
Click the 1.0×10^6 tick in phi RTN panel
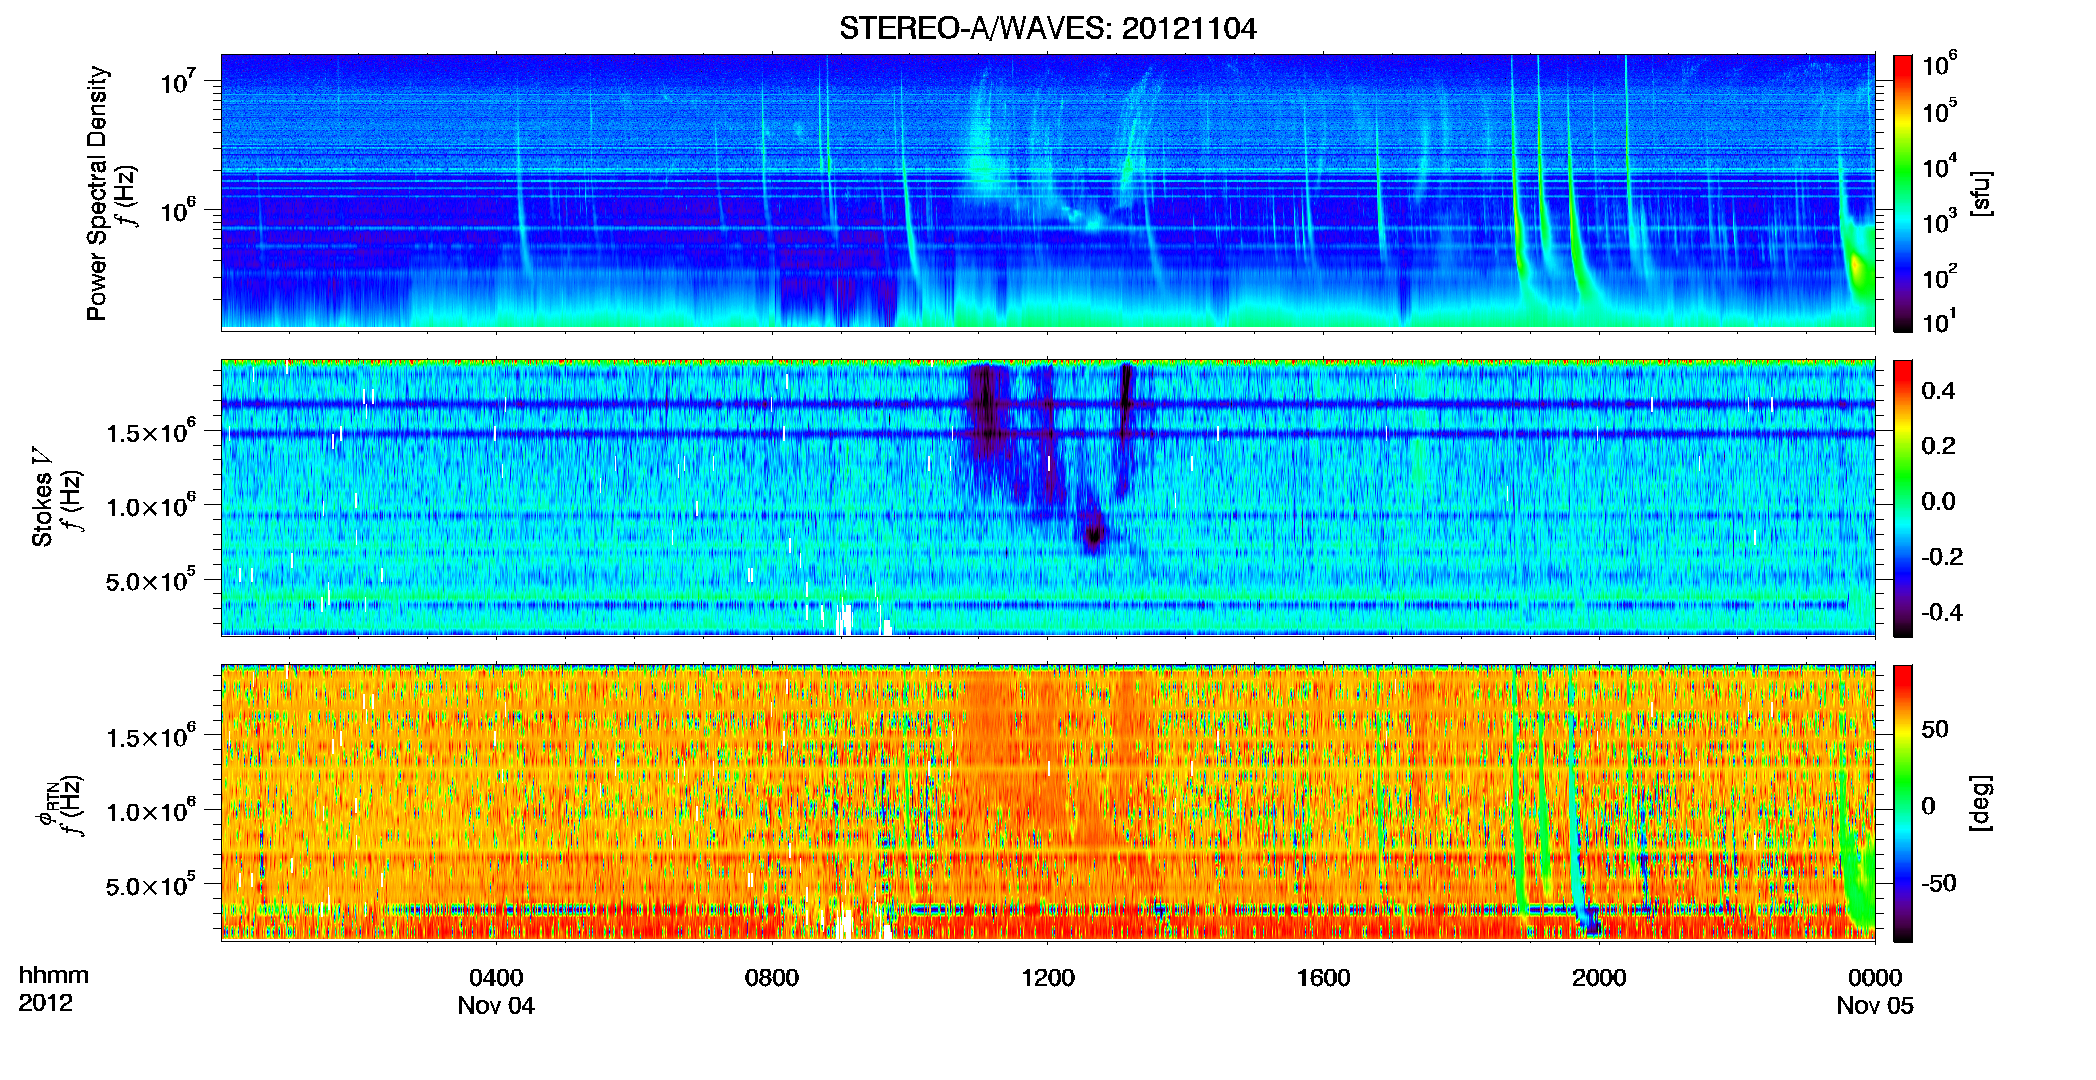(151, 811)
